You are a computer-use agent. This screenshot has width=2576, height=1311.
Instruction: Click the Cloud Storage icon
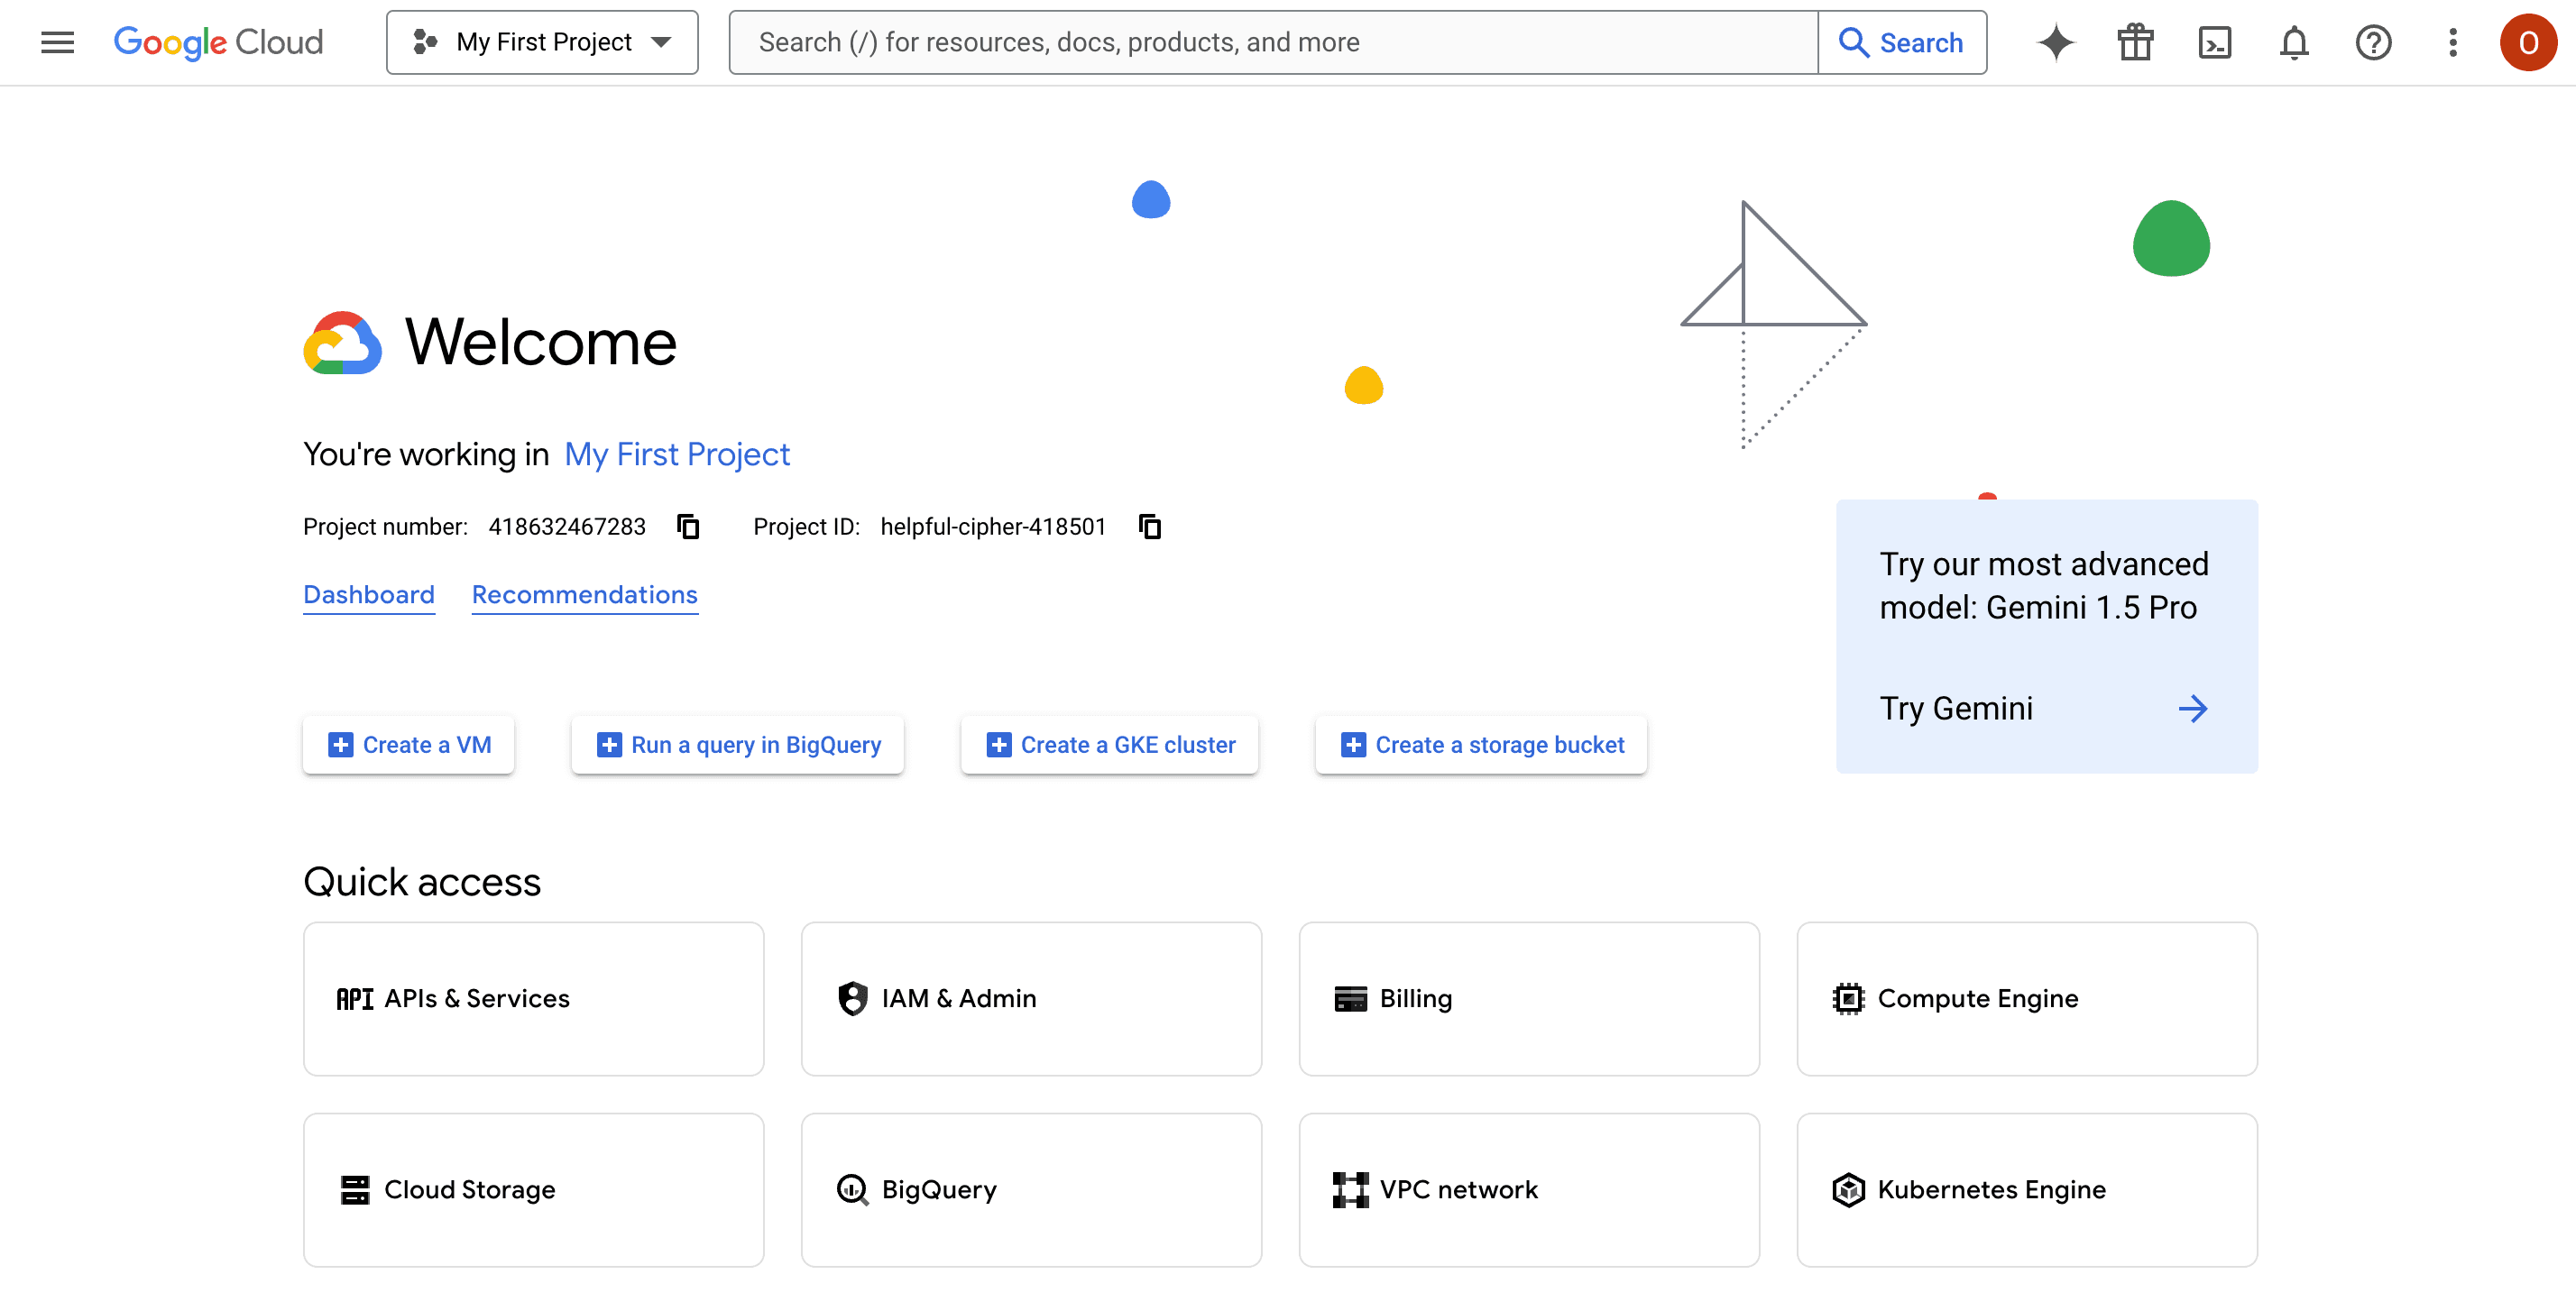point(354,1189)
